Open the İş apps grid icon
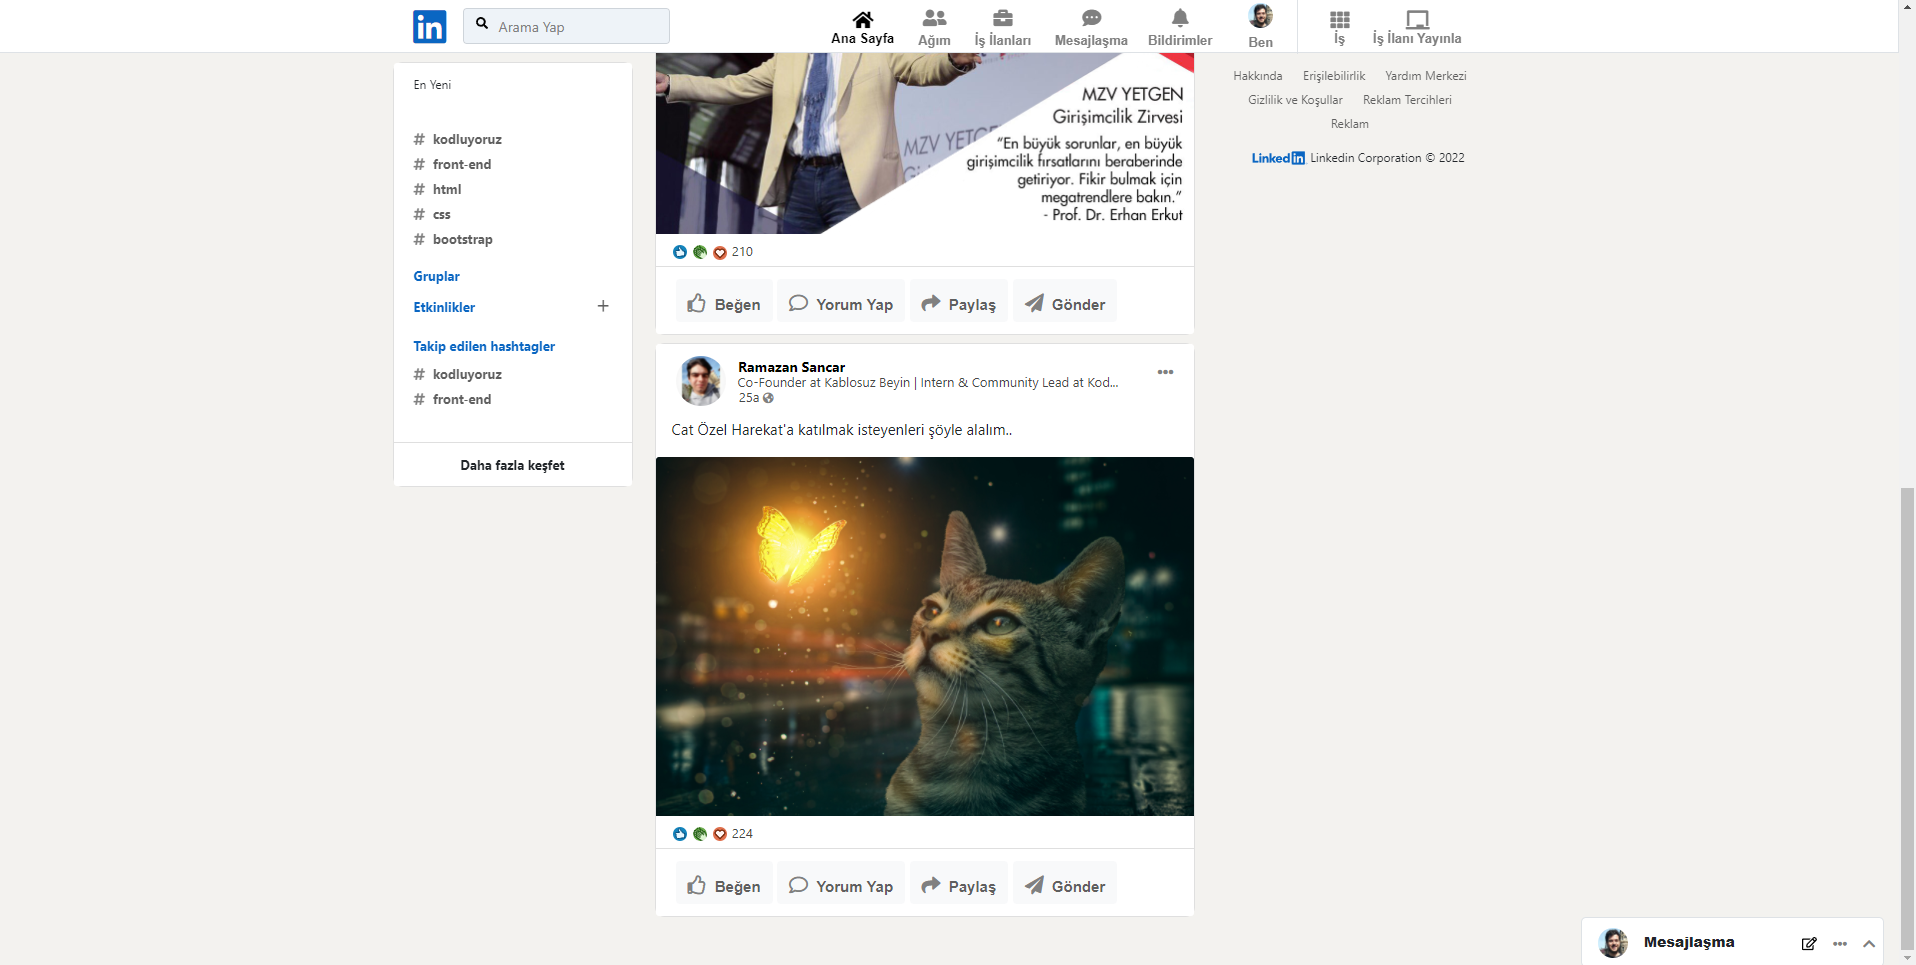 click(x=1338, y=20)
